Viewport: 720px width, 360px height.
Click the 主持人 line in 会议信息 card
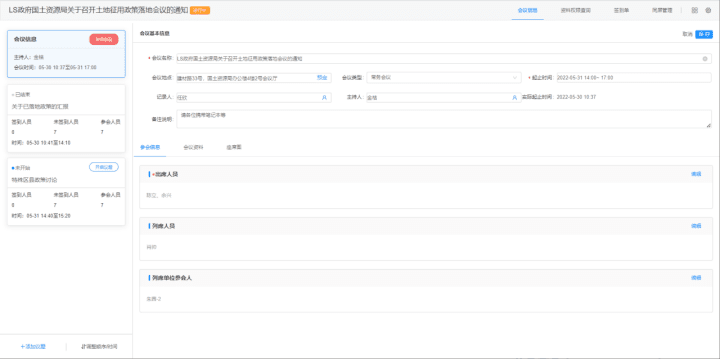coord(29,57)
